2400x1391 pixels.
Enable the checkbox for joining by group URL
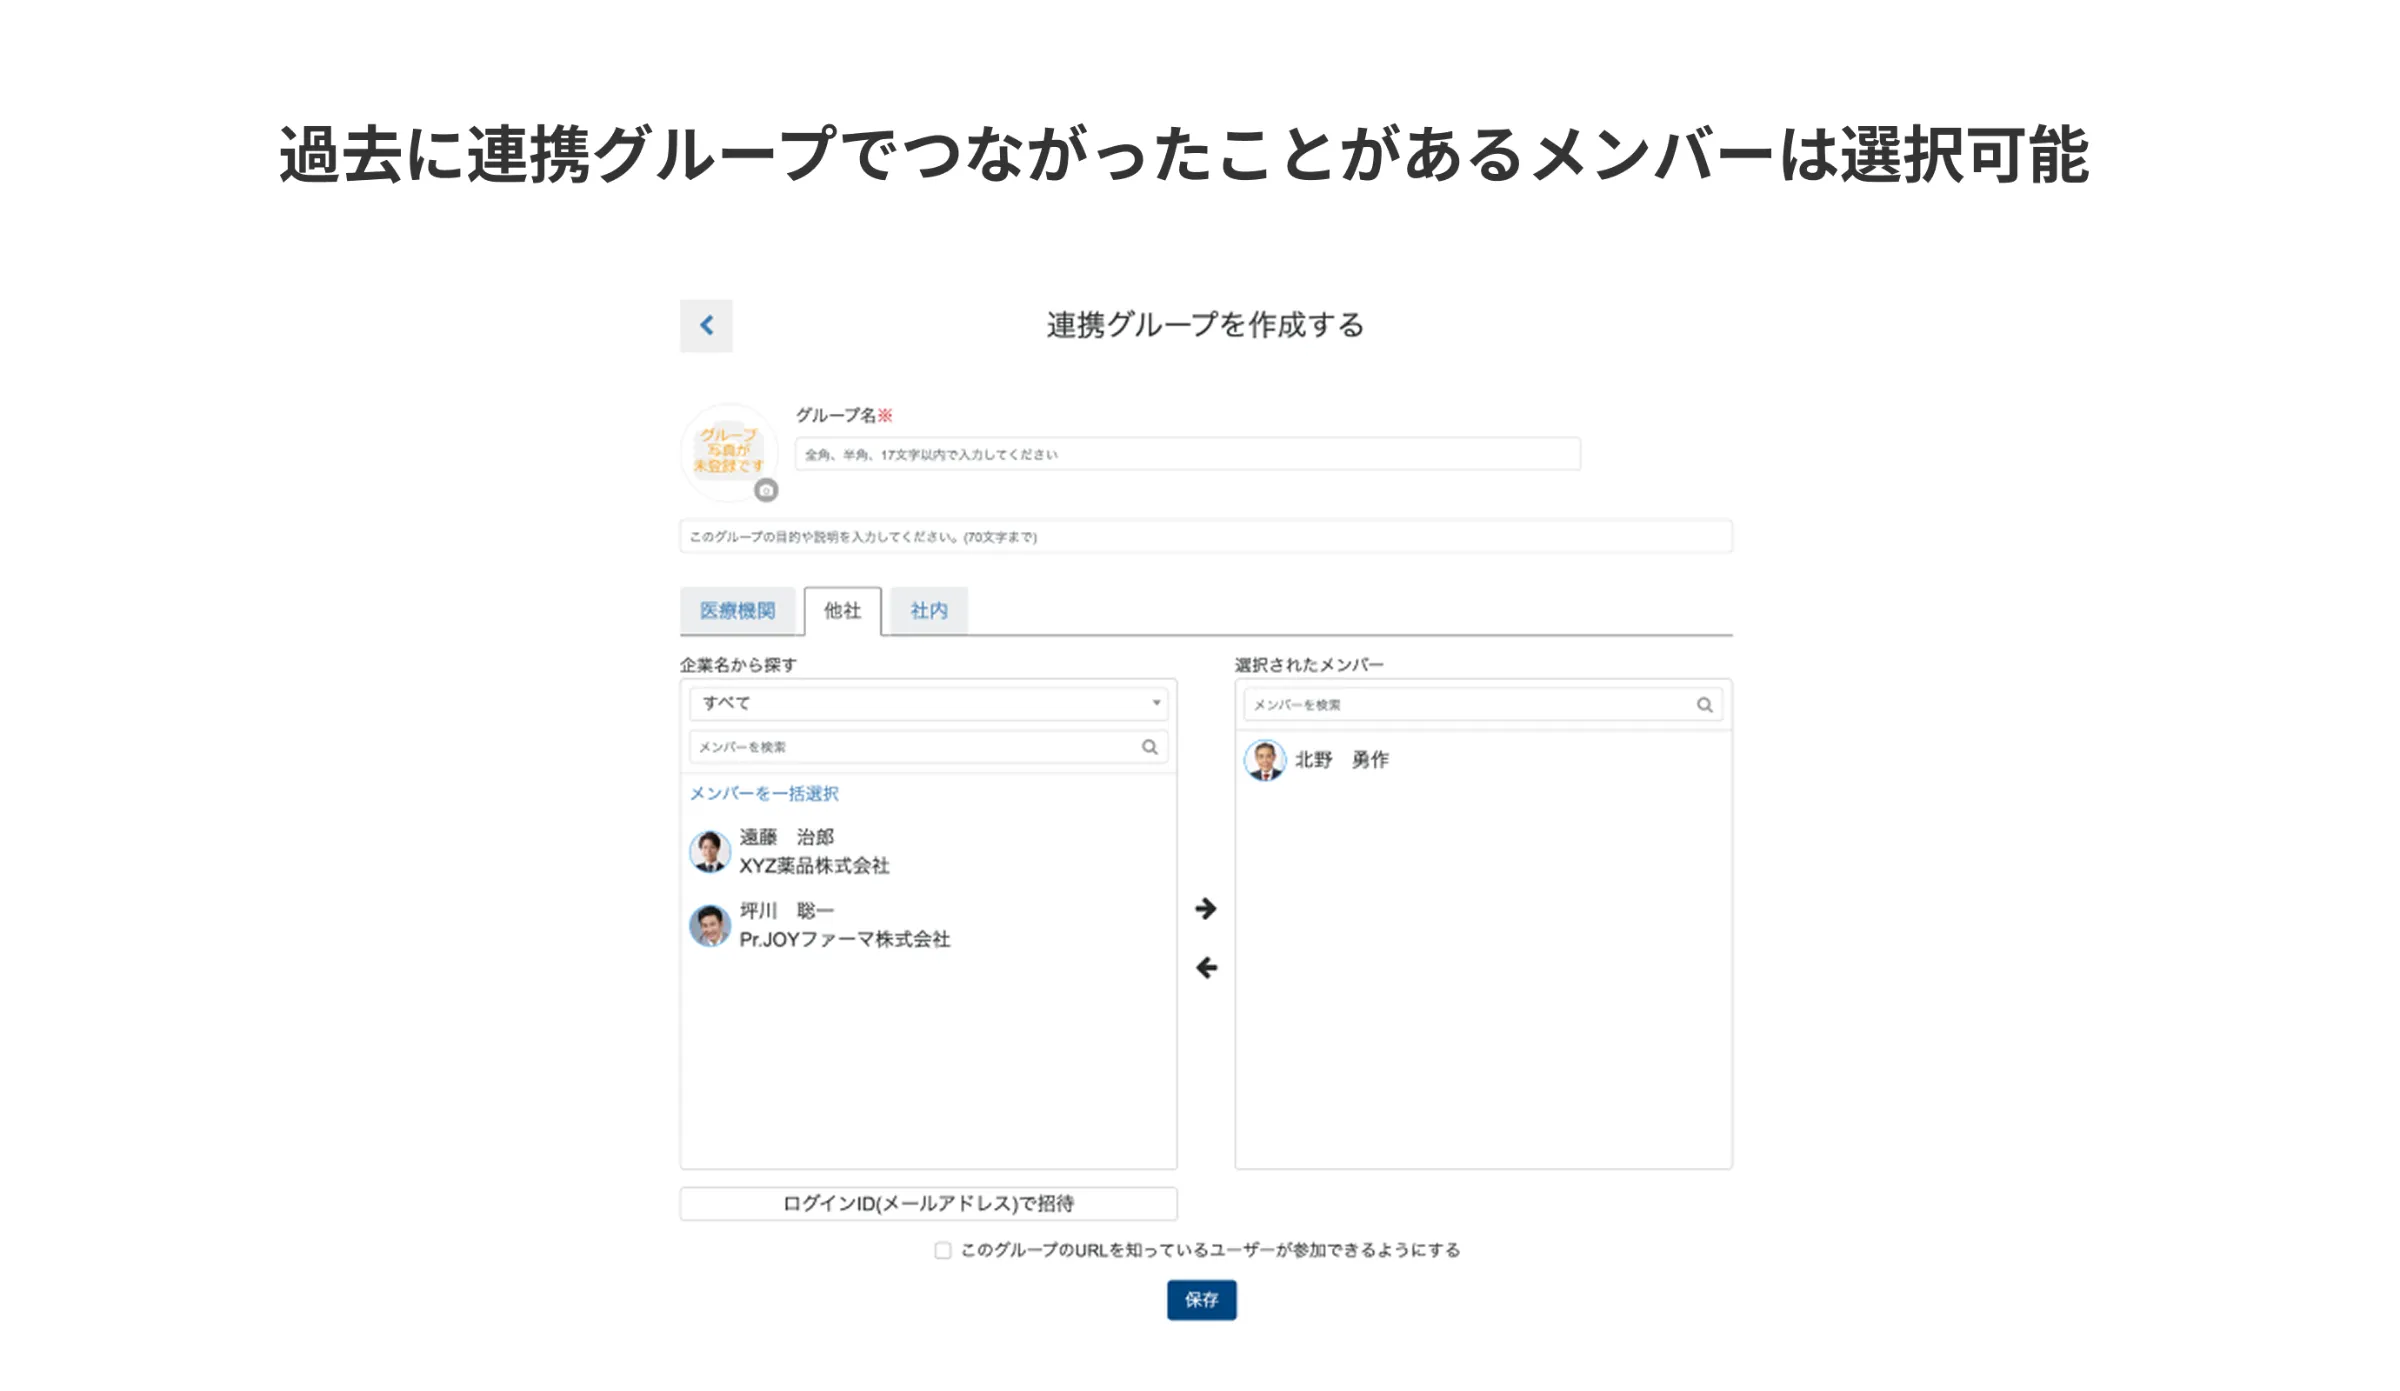pyautogui.click(x=943, y=1250)
